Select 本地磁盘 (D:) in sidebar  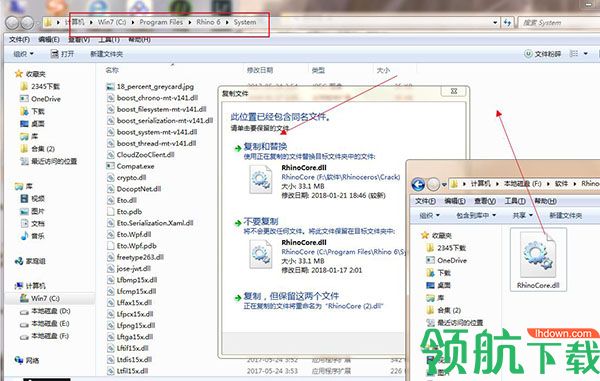(45, 311)
